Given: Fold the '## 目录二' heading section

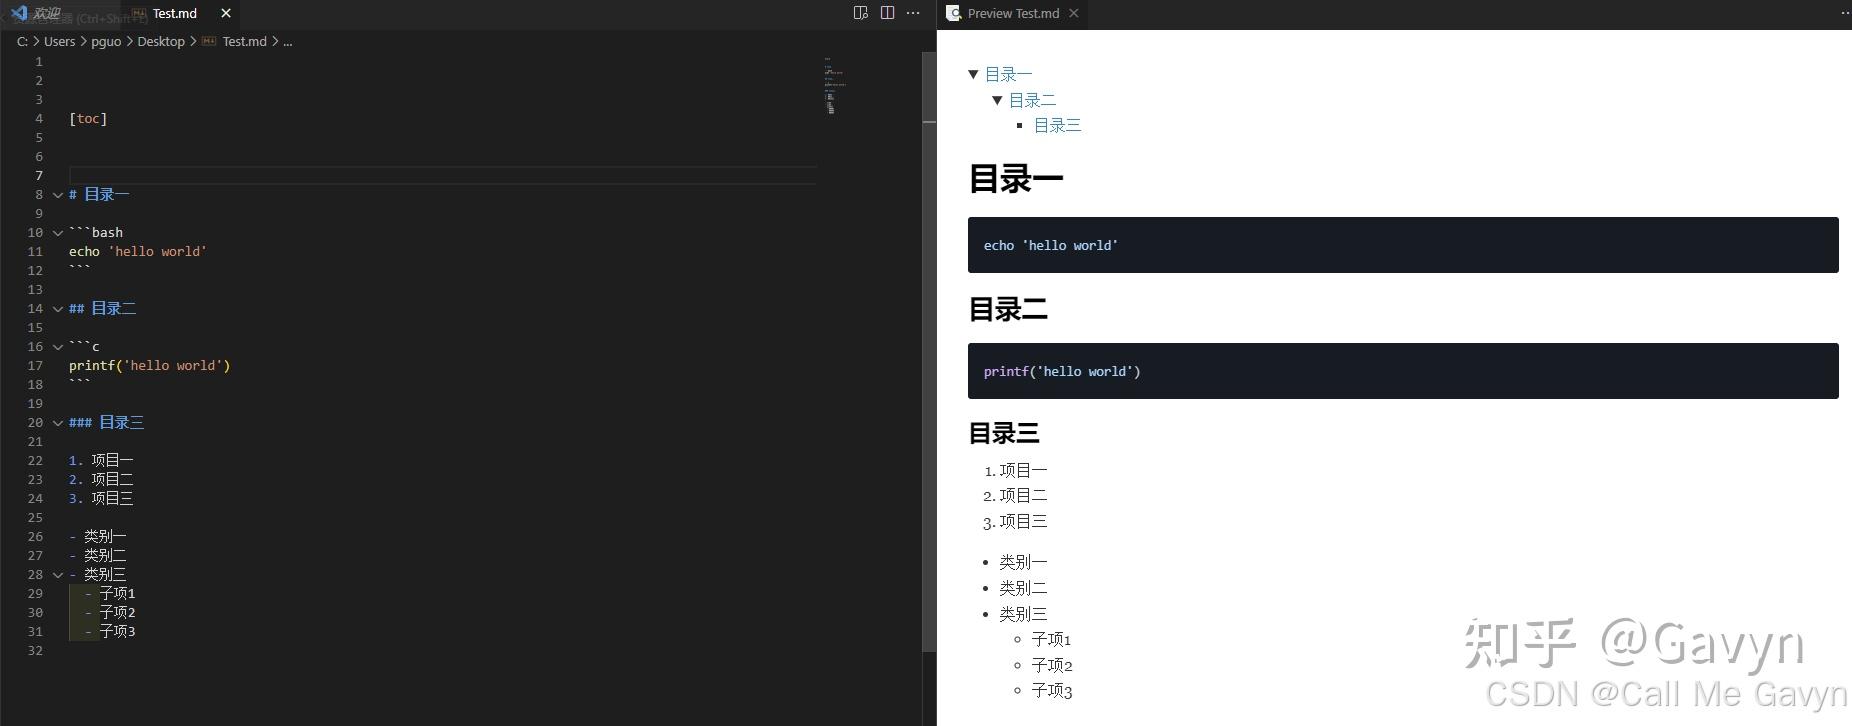Looking at the screenshot, I should point(58,309).
